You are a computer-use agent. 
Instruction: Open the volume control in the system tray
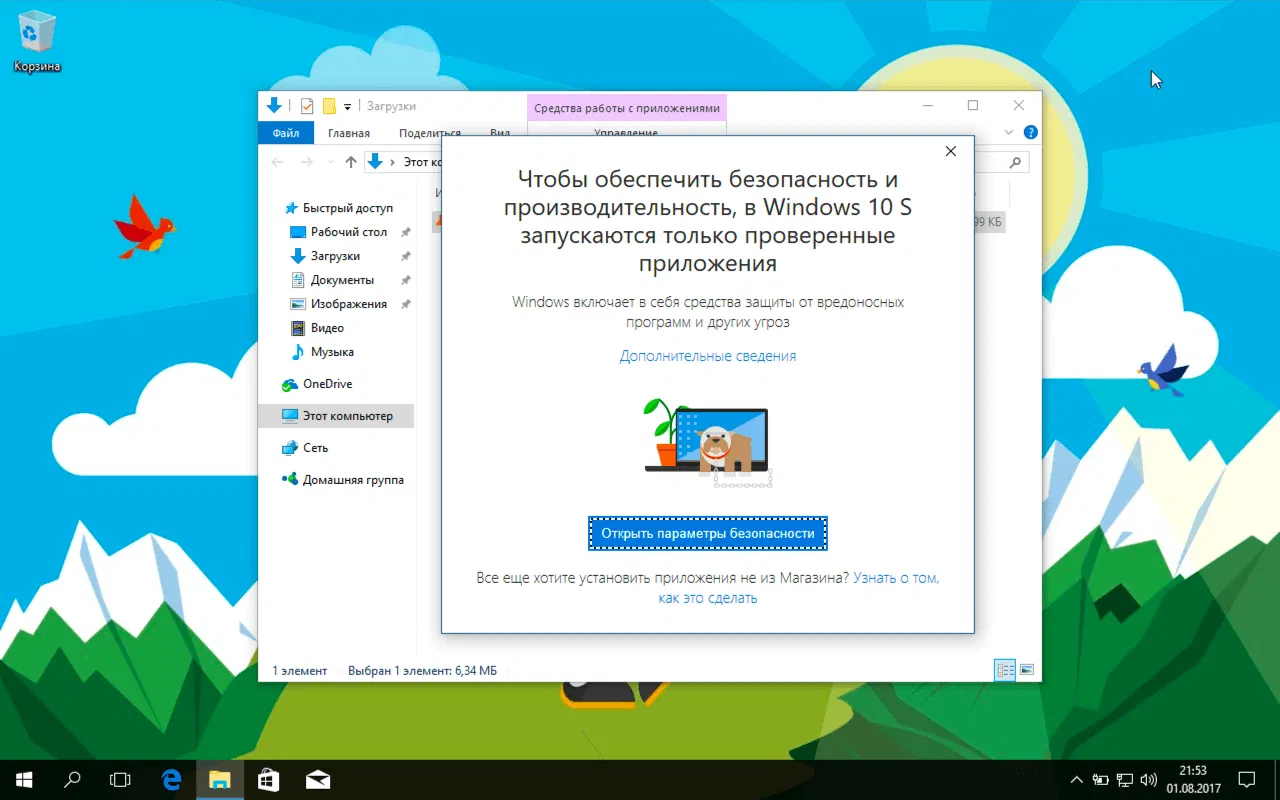[1148, 780]
